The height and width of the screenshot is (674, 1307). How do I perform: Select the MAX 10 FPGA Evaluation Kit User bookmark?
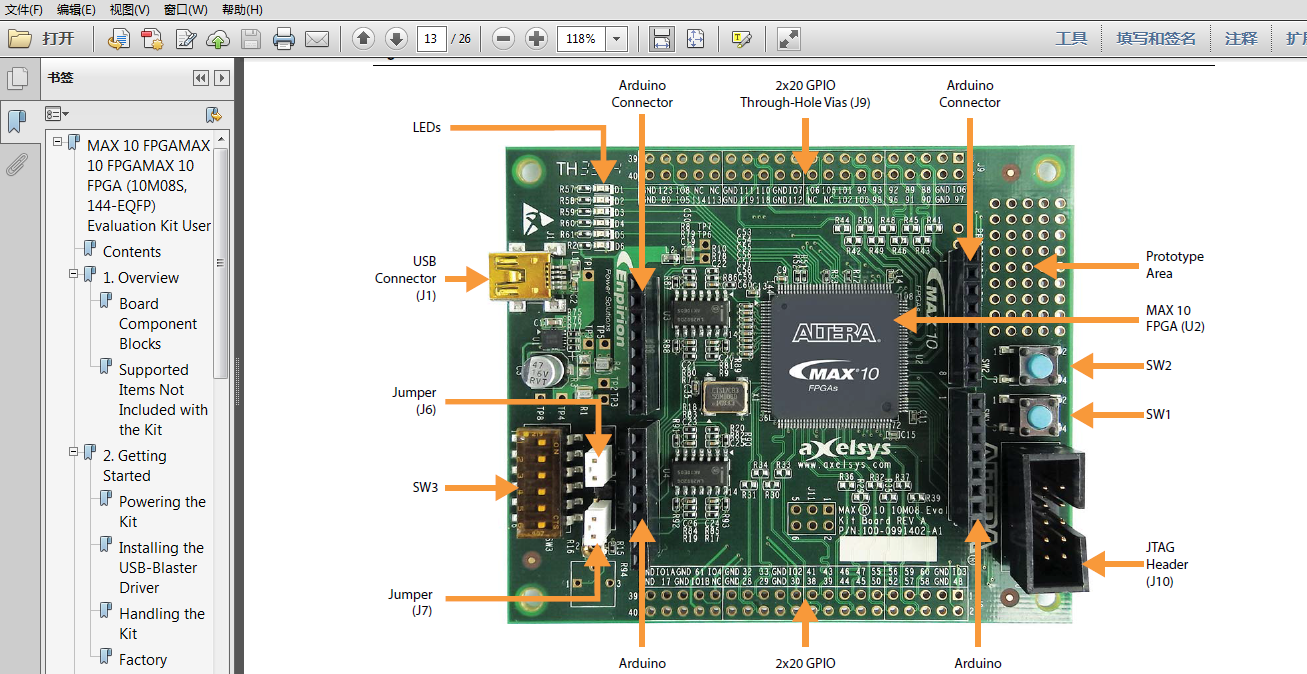click(x=149, y=185)
